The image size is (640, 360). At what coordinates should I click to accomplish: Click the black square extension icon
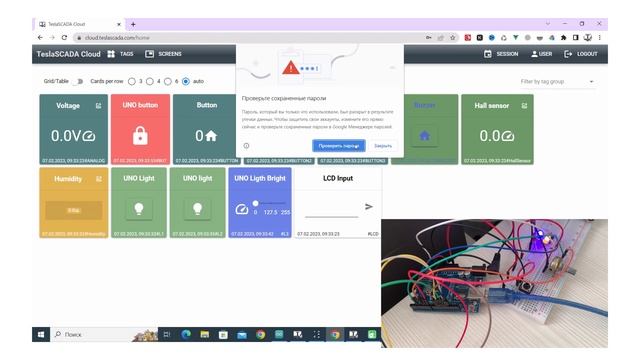(x=480, y=38)
